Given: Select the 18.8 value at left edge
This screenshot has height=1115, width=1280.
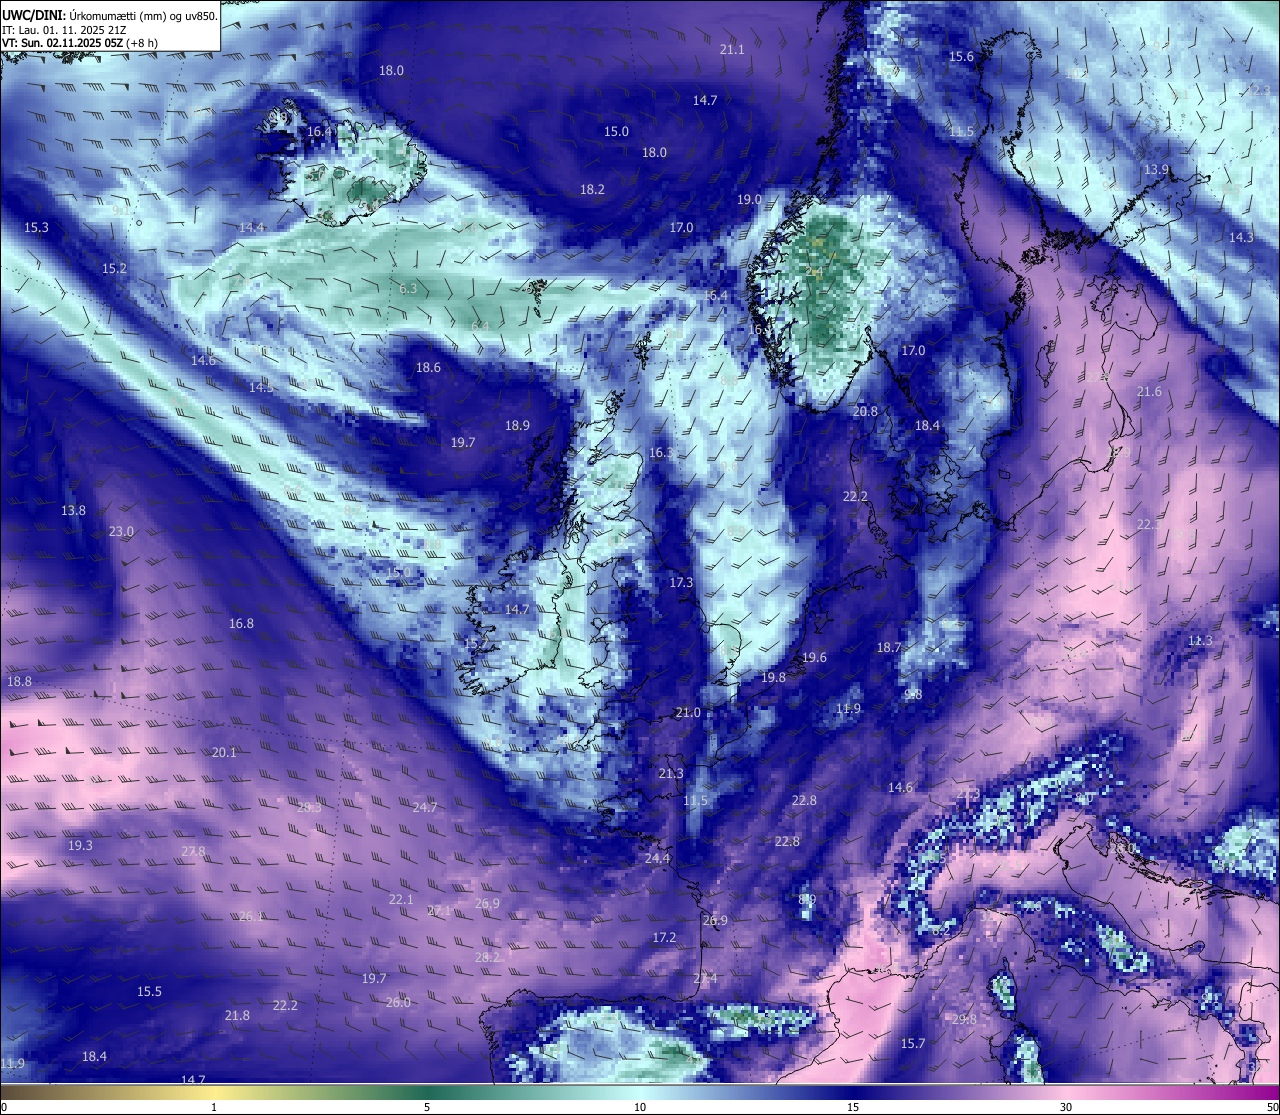Looking at the screenshot, I should (x=19, y=681).
